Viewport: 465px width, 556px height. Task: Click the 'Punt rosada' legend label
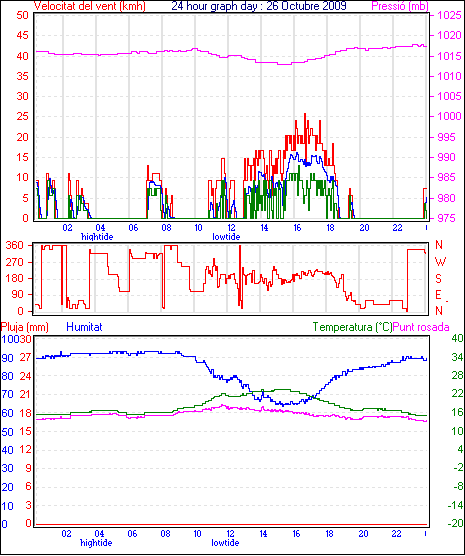coord(421,327)
